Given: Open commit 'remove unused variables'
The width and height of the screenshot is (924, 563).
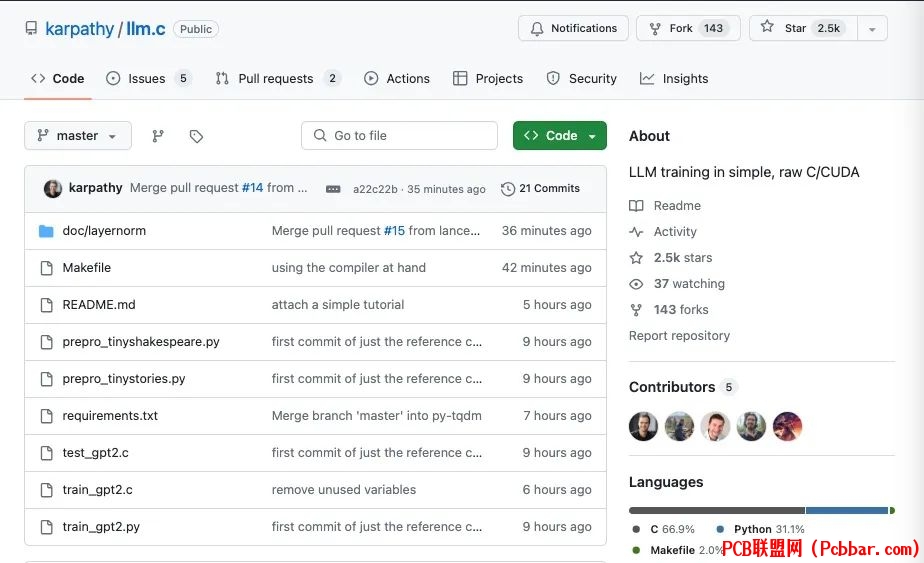Looking at the screenshot, I should coord(344,490).
